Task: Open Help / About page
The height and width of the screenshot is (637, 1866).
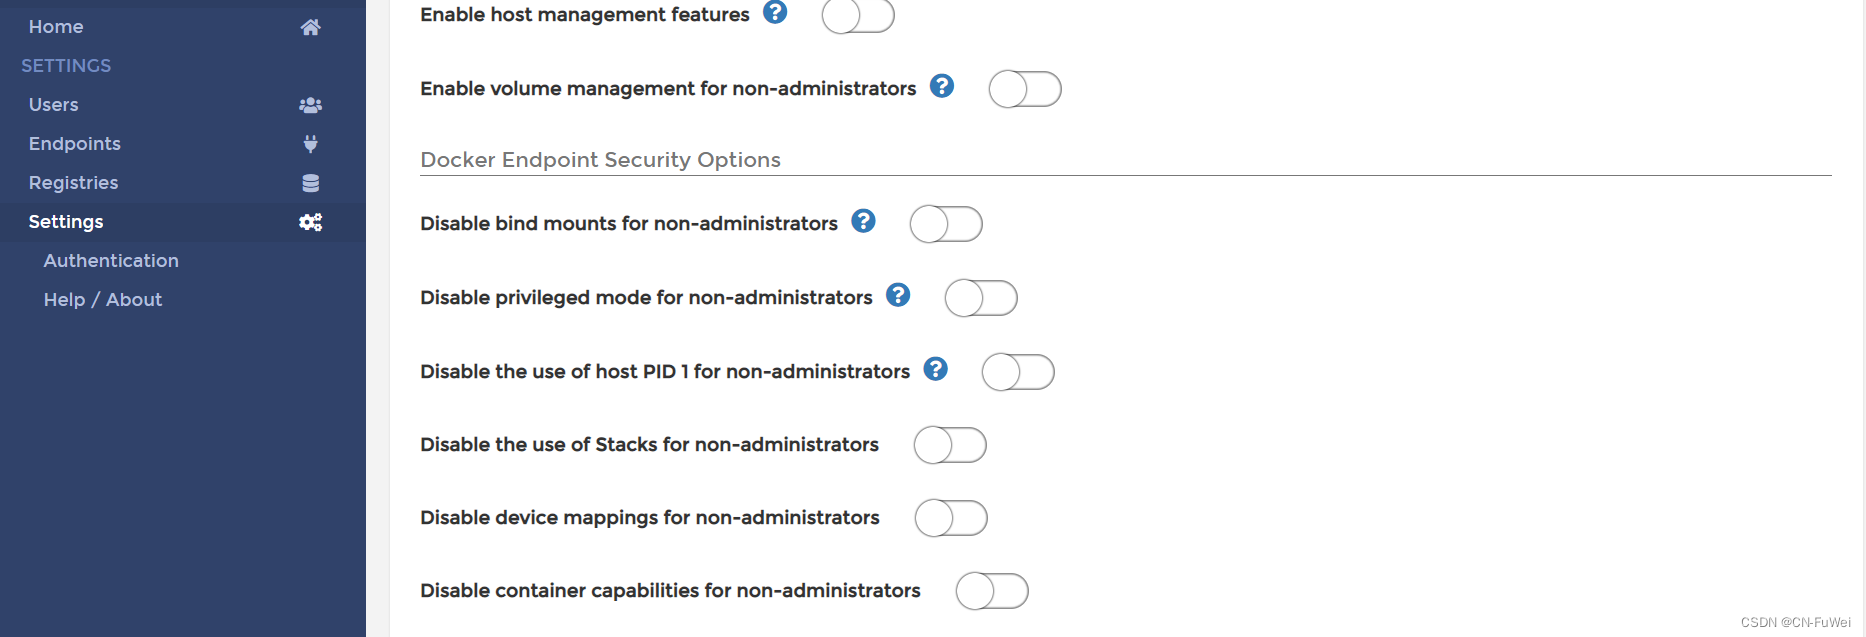Action: (x=103, y=300)
